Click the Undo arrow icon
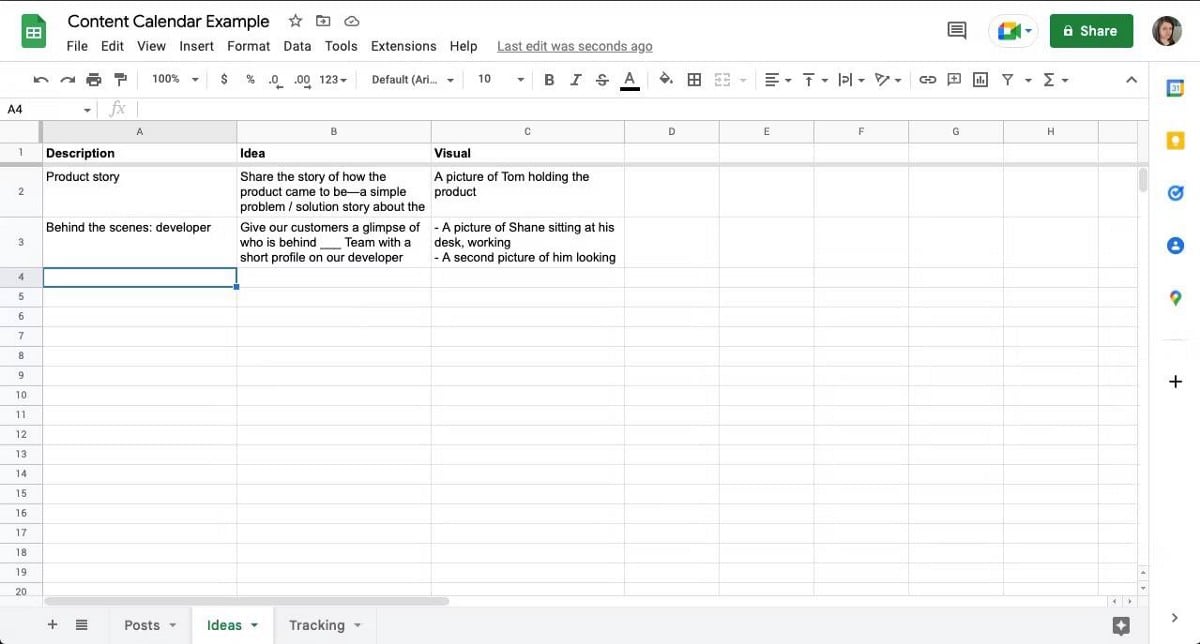This screenshot has width=1200, height=644. coord(40,80)
